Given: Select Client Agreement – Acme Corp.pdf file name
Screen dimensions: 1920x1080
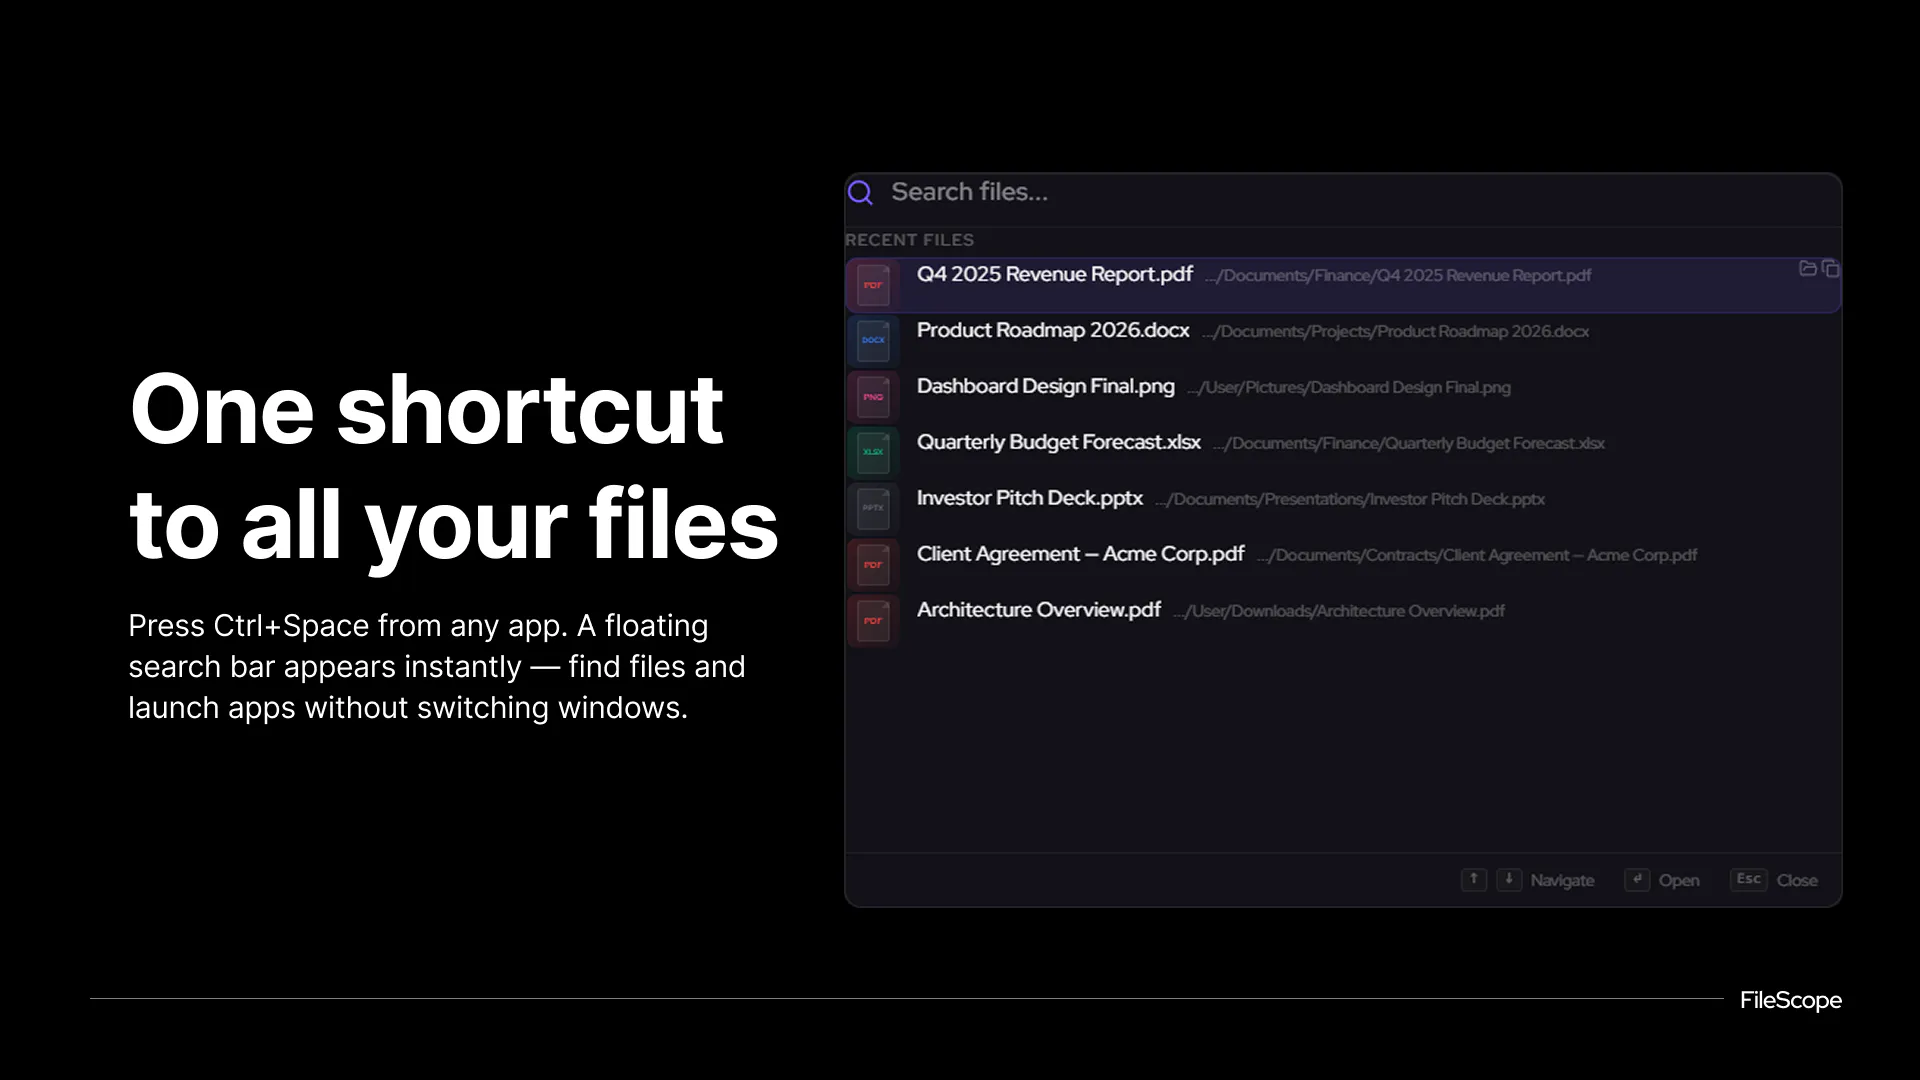Looking at the screenshot, I should tap(1080, 554).
